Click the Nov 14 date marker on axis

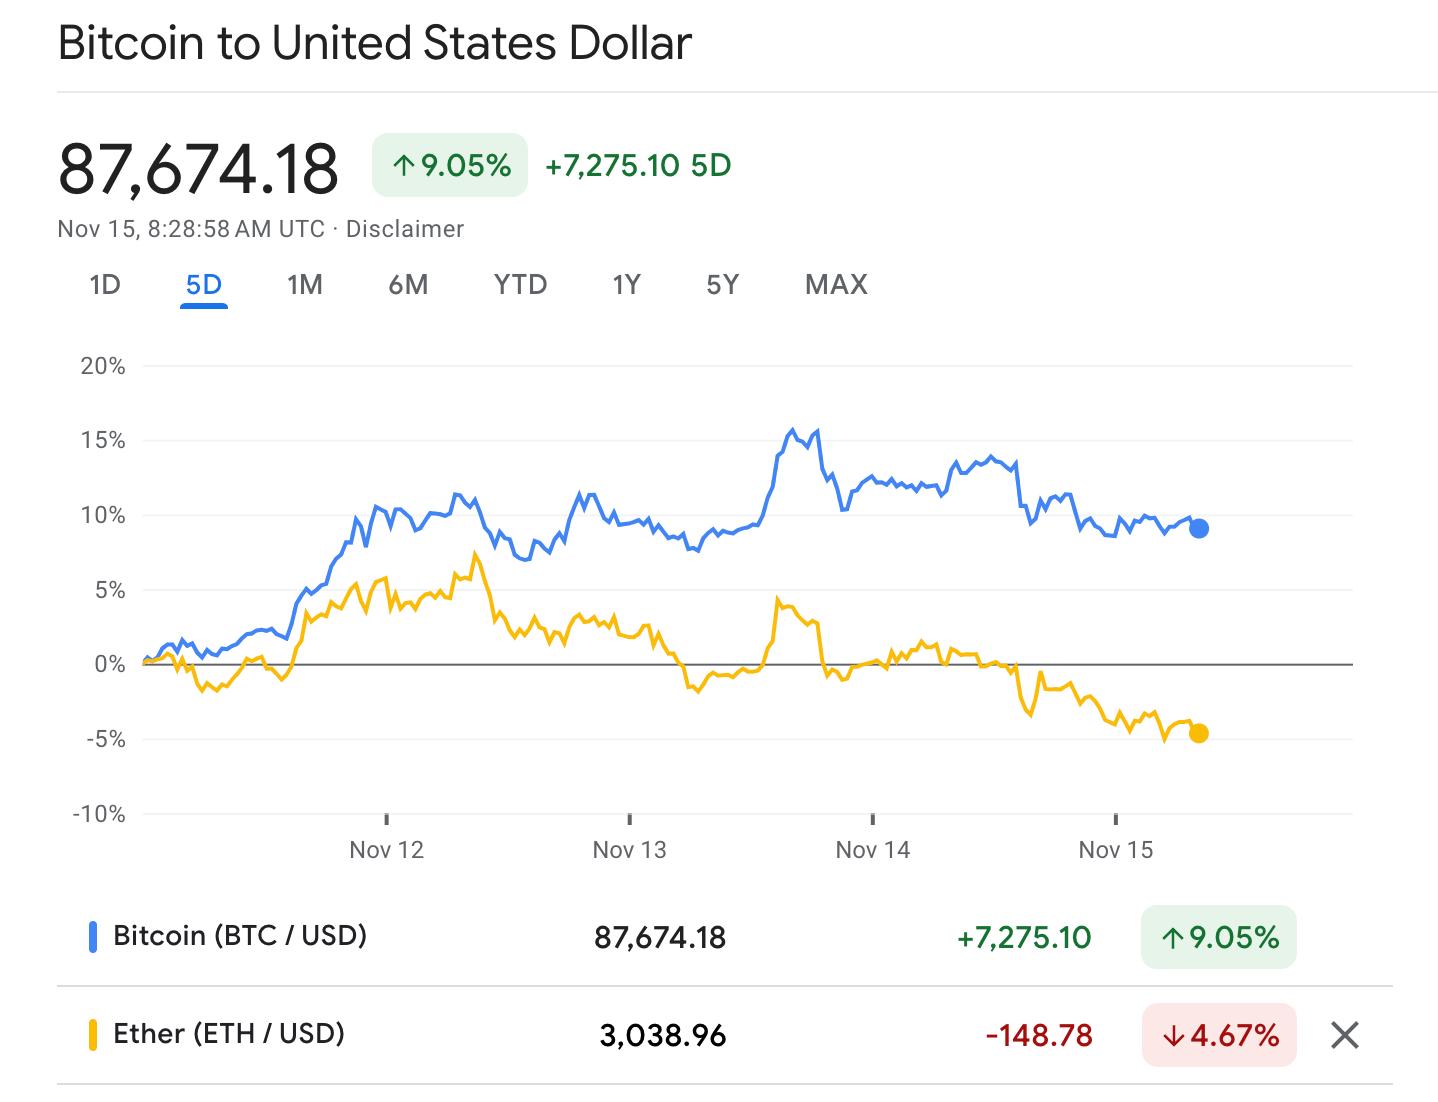[x=873, y=850]
